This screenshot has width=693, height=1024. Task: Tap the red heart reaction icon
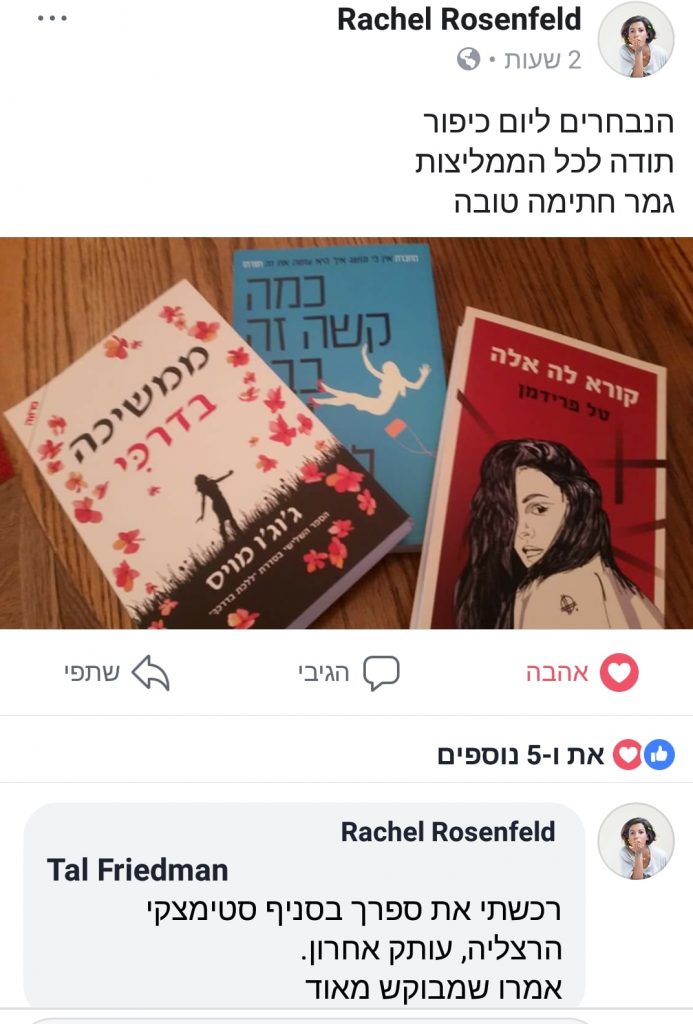(619, 672)
